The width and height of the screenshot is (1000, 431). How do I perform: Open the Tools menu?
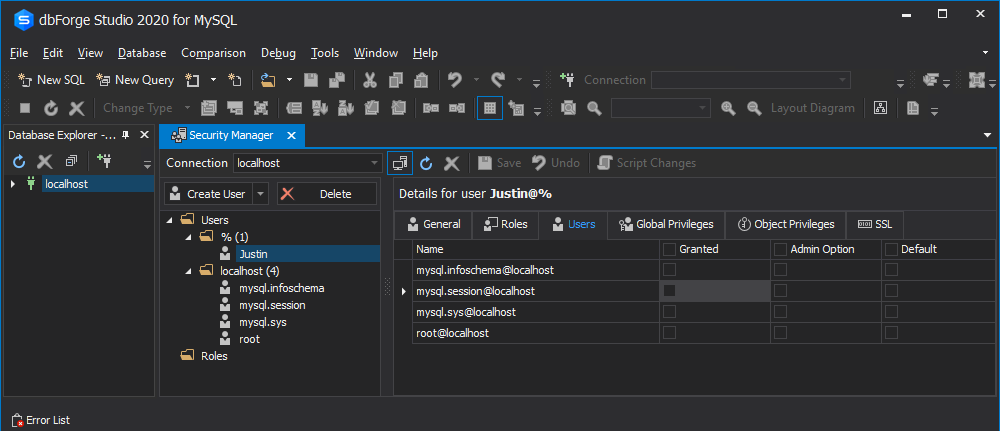[x=325, y=53]
